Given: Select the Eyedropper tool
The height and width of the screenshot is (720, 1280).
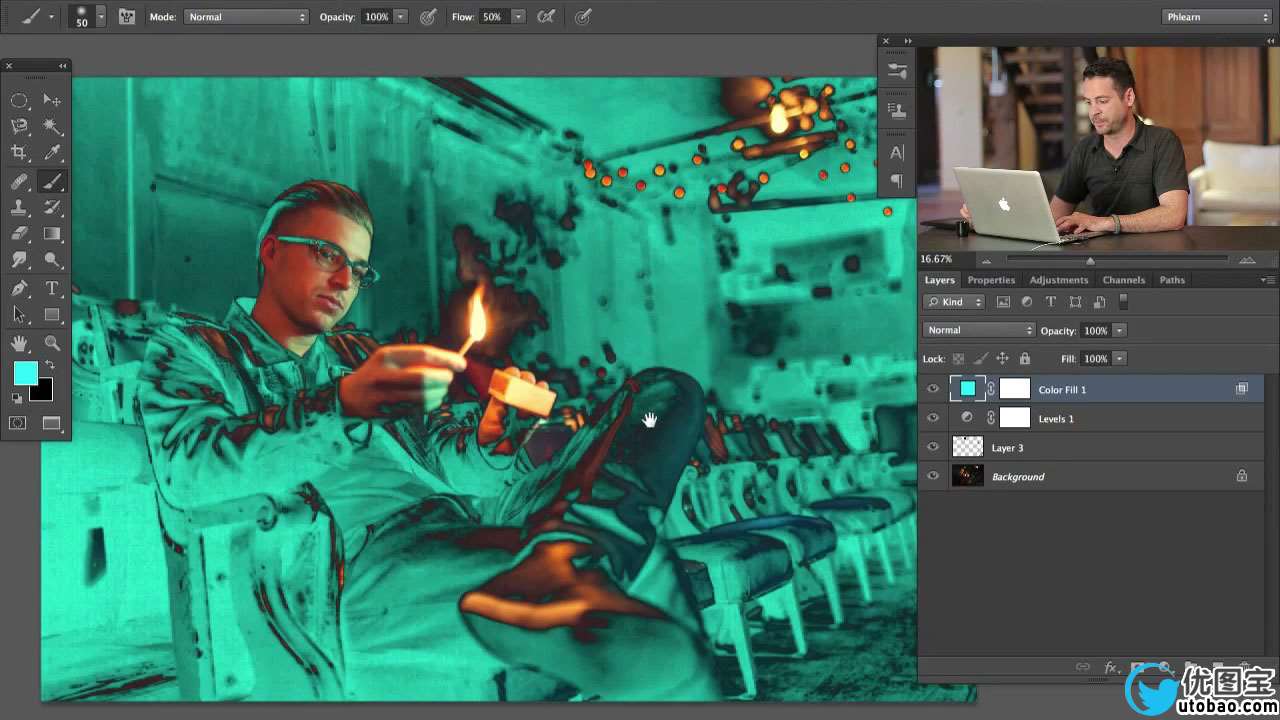Looking at the screenshot, I should tap(52, 153).
